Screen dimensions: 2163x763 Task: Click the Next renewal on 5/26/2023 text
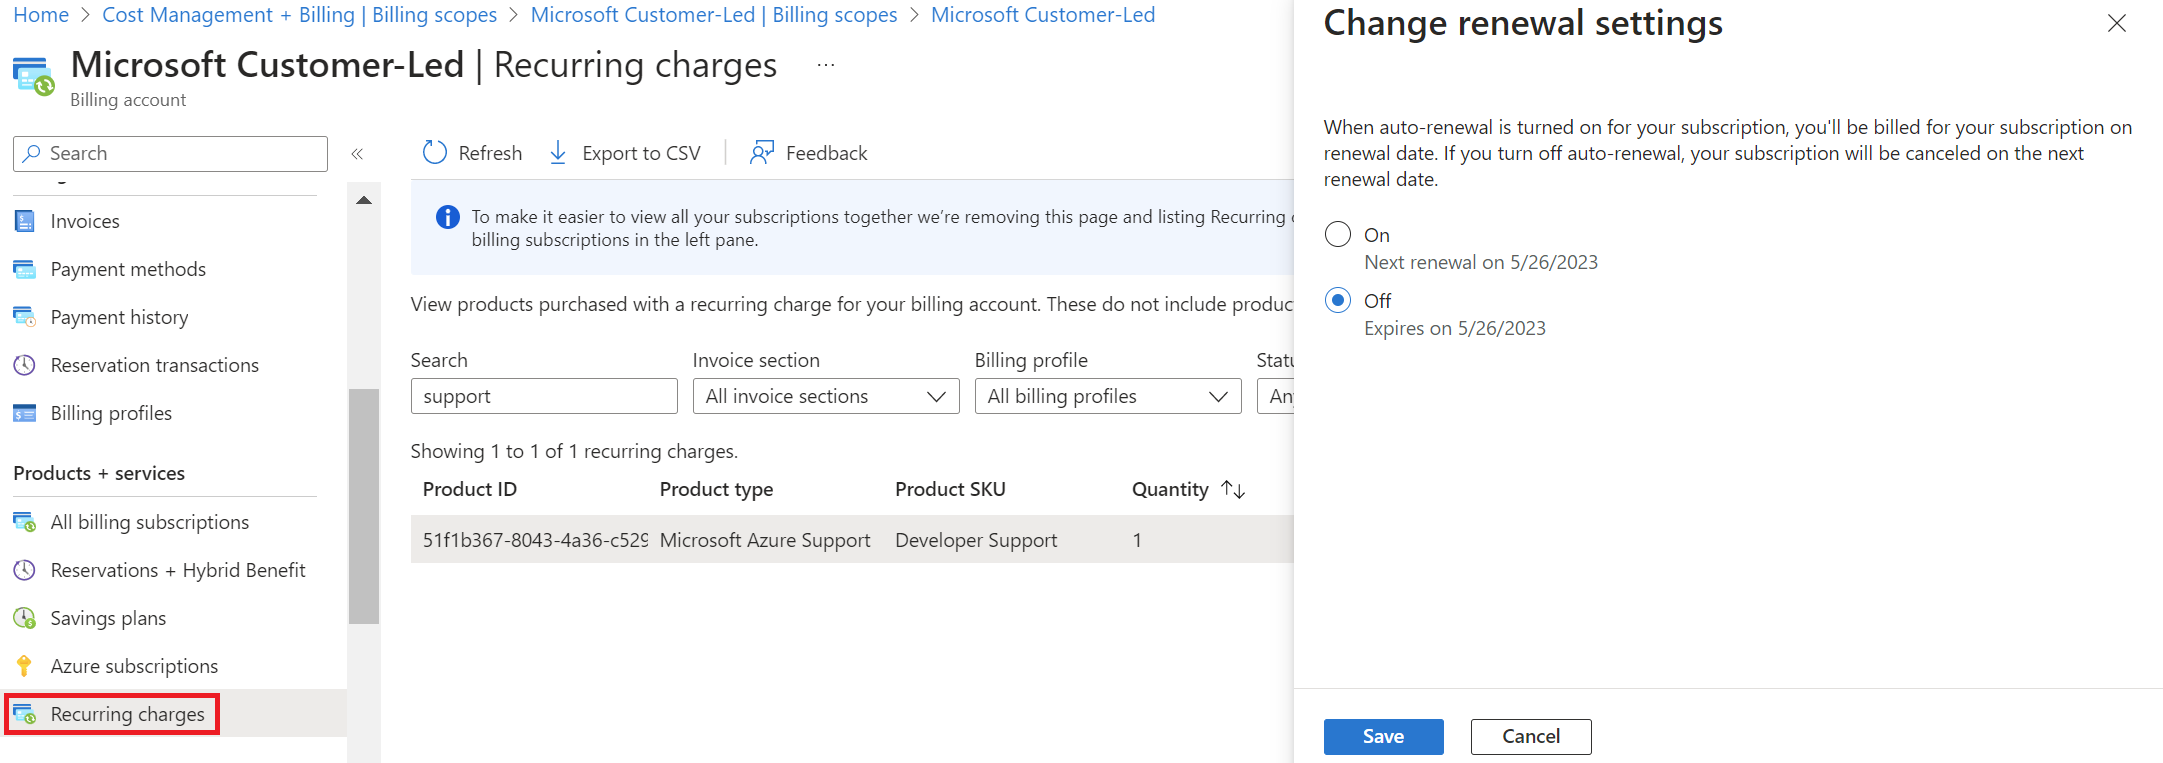point(1481,262)
